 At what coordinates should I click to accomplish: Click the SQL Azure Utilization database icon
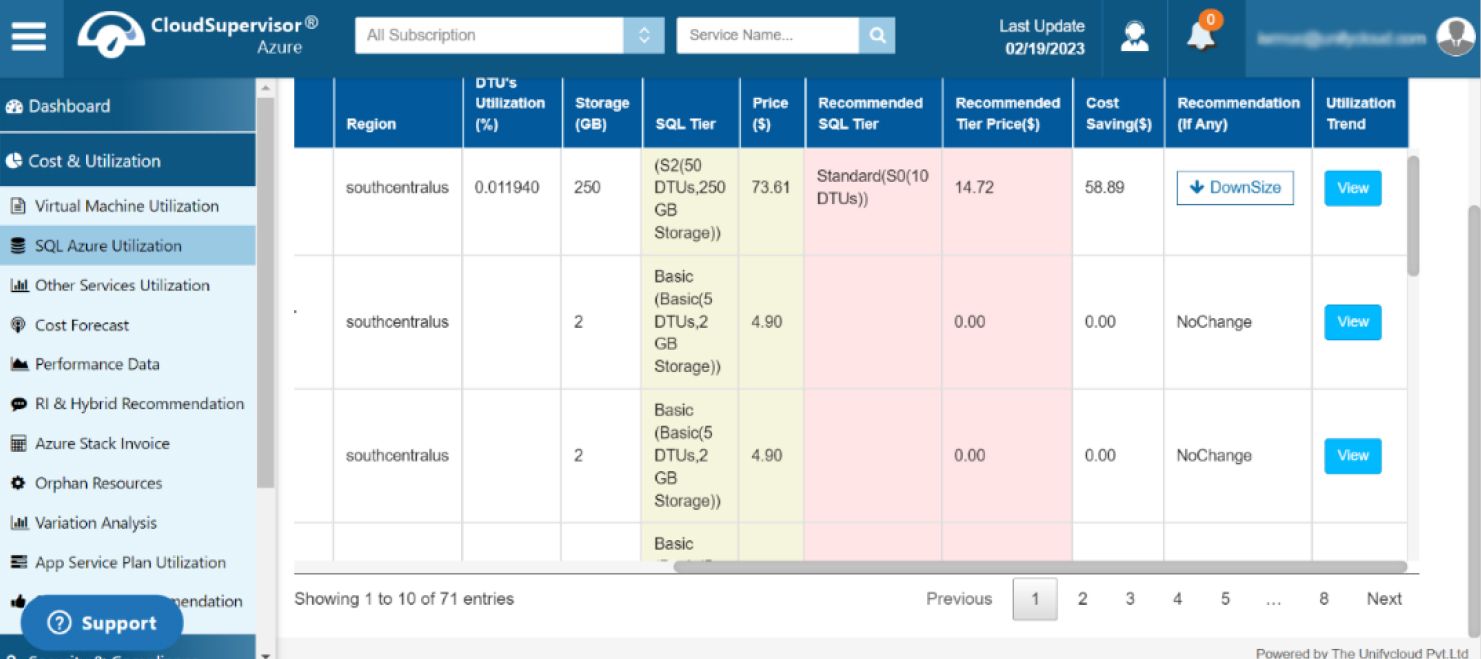tap(17, 246)
